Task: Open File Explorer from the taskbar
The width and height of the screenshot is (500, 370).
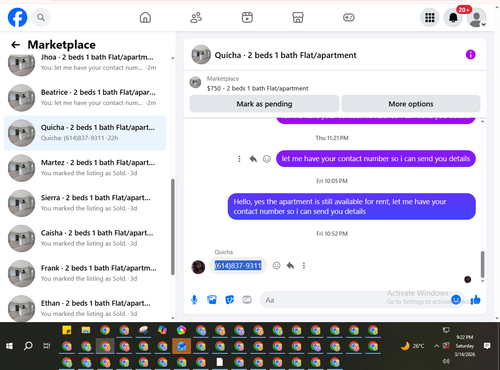Action: tap(86, 330)
